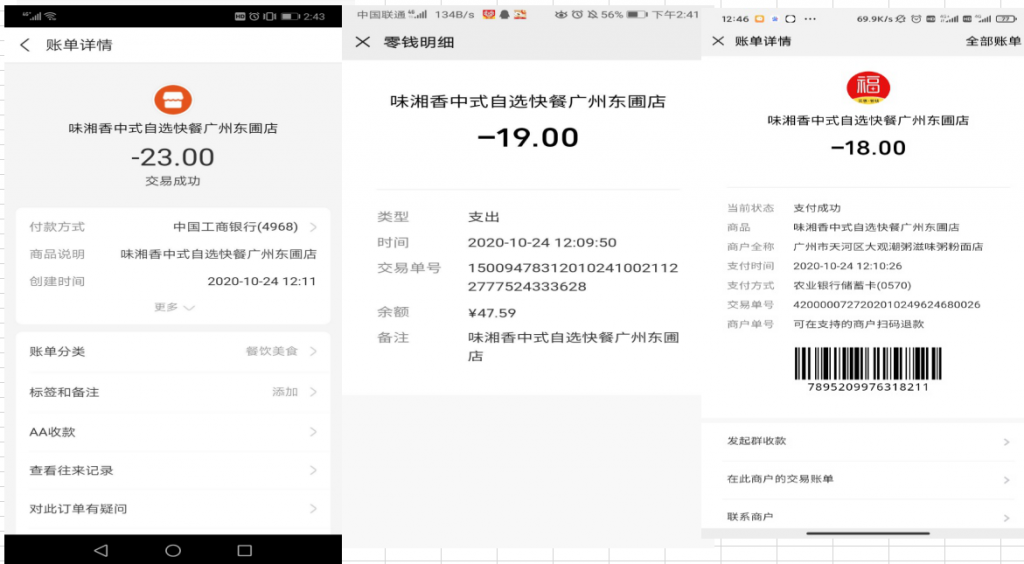Open the AA收款 option
The width and height of the screenshot is (1024, 564).
tap(172, 432)
